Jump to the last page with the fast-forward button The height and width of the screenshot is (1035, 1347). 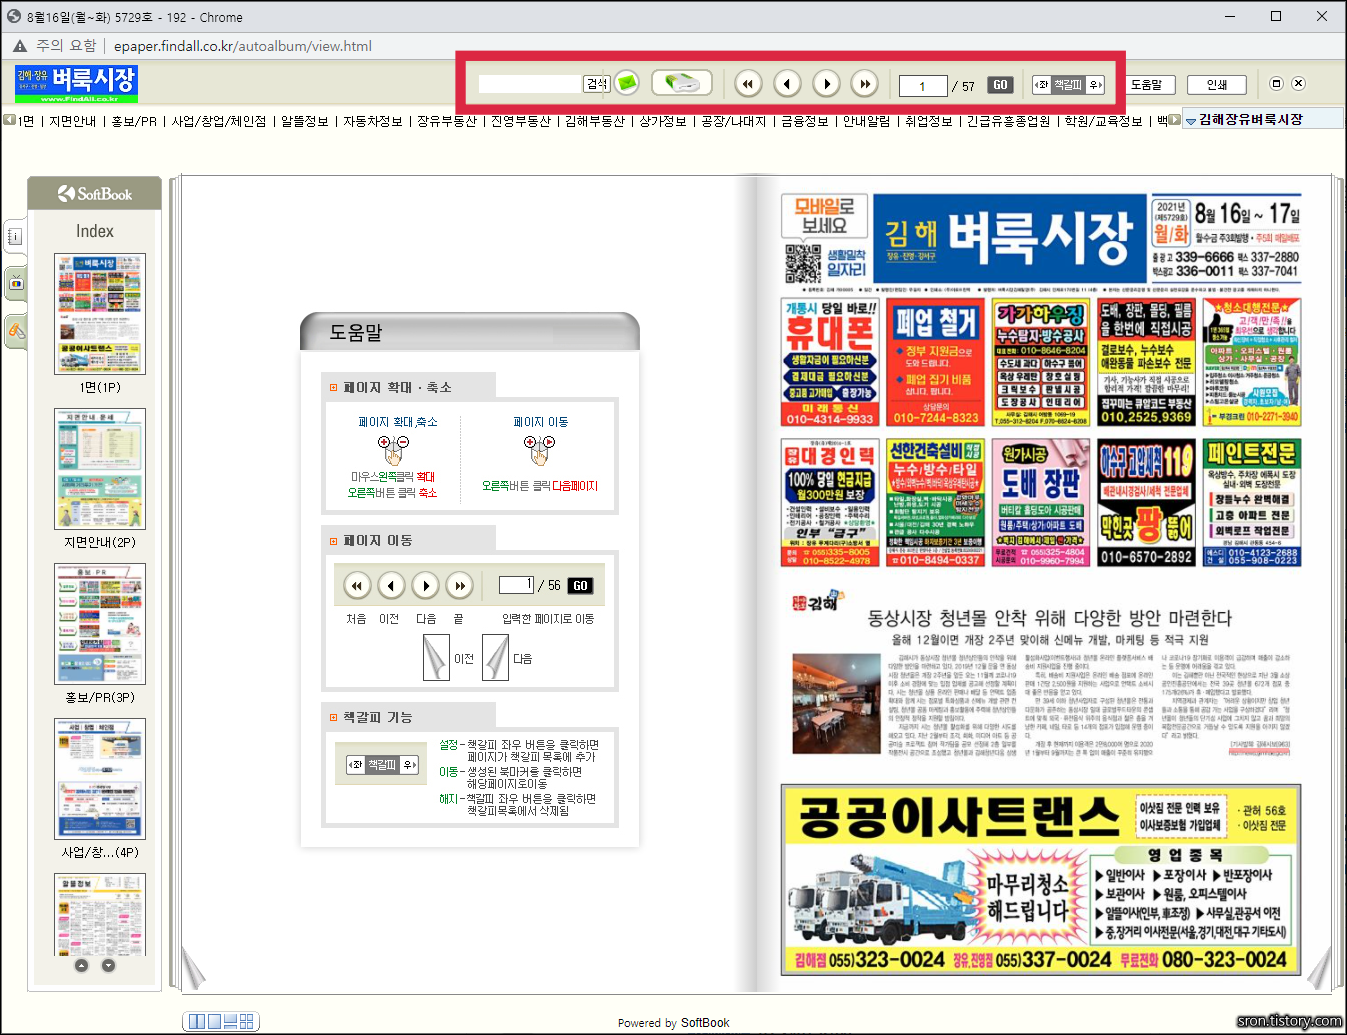click(x=865, y=84)
